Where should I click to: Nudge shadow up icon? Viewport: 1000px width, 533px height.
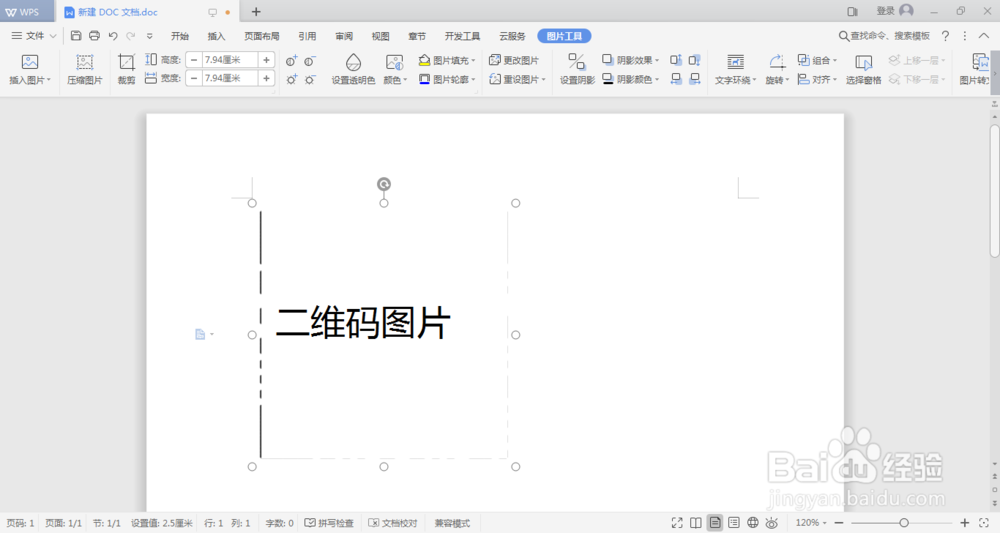tap(676, 60)
